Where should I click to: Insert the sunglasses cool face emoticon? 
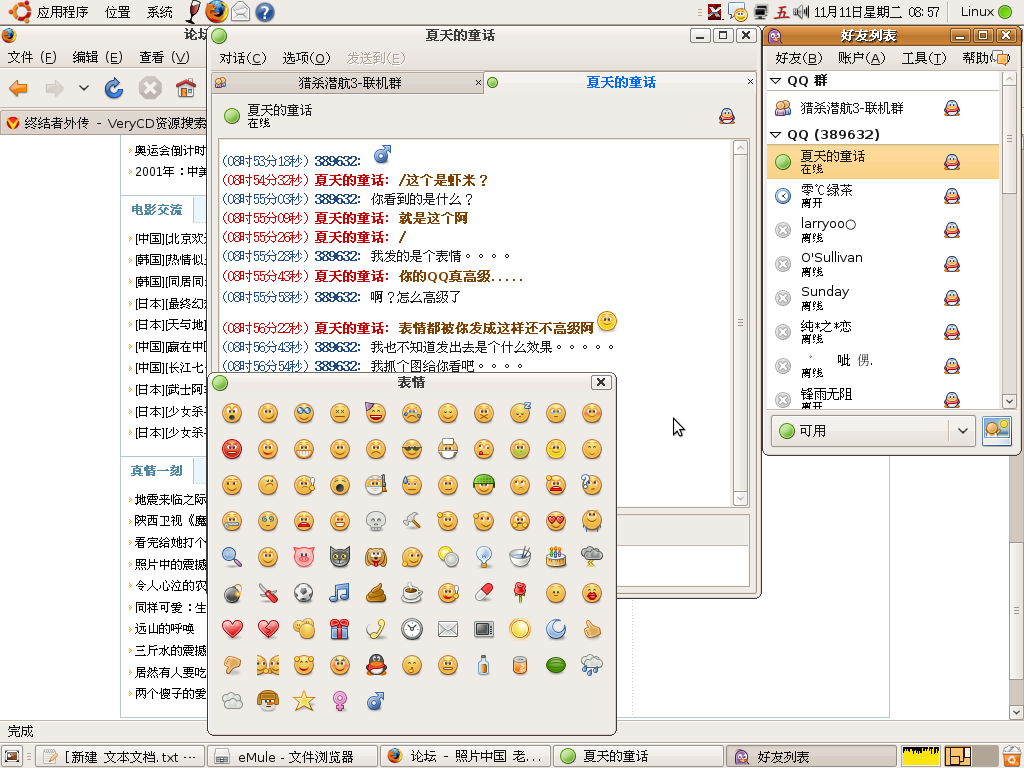[x=411, y=449]
